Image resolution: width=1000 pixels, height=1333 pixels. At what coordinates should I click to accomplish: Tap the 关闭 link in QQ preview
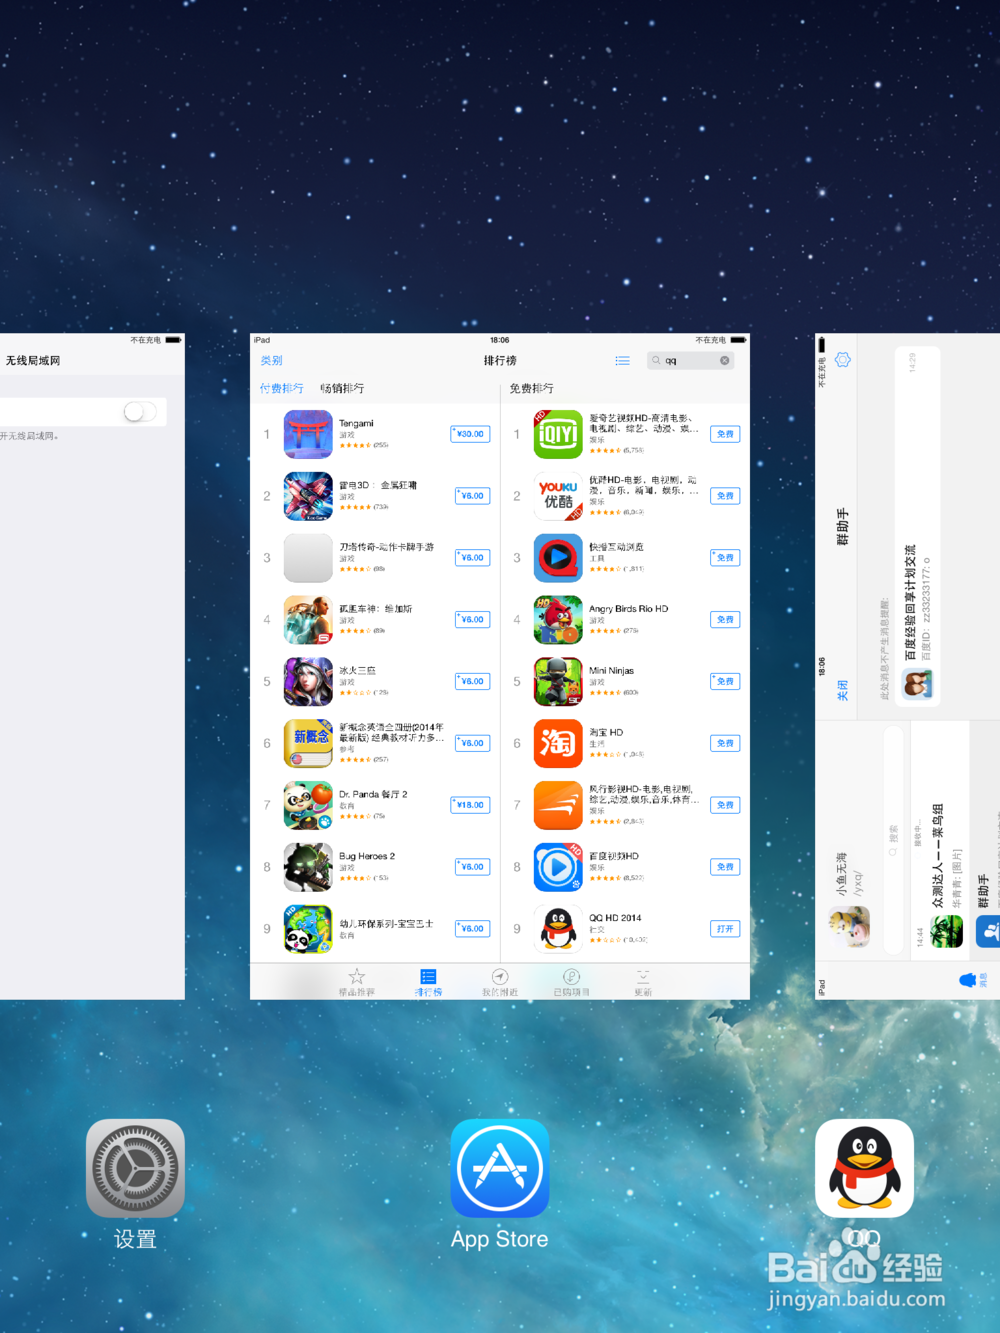pyautogui.click(x=843, y=690)
